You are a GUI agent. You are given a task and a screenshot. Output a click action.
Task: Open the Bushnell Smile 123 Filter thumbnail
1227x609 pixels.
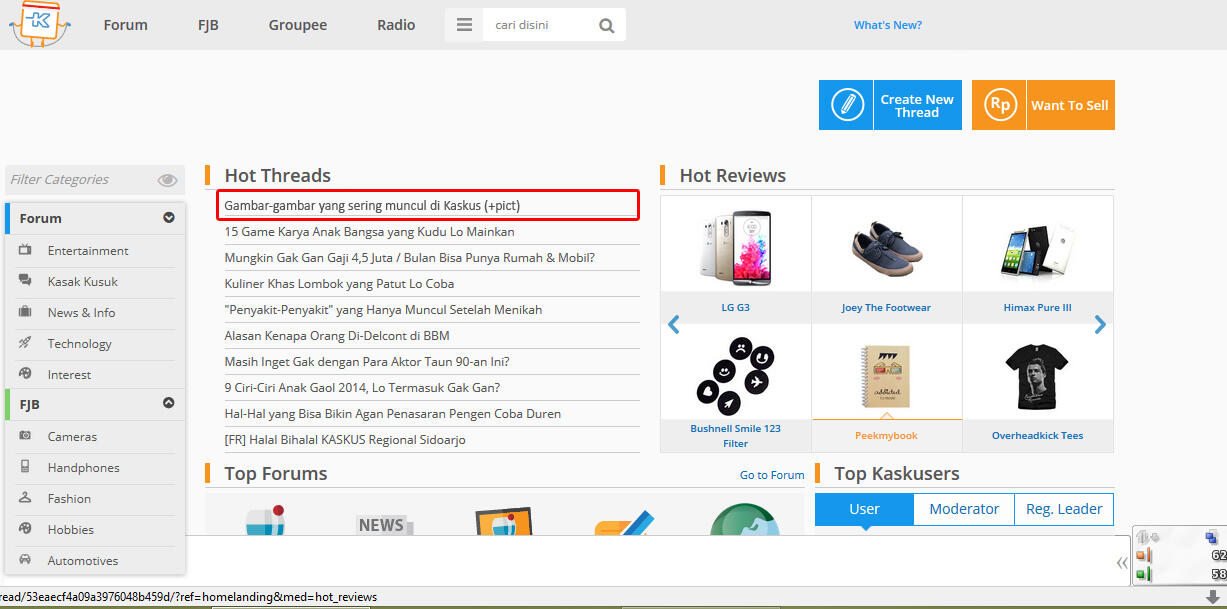pyautogui.click(x=735, y=377)
